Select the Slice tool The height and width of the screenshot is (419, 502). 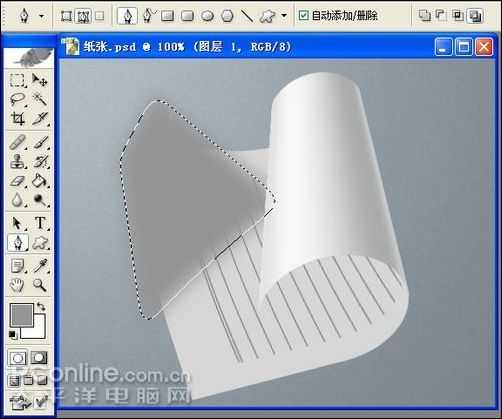(40, 118)
